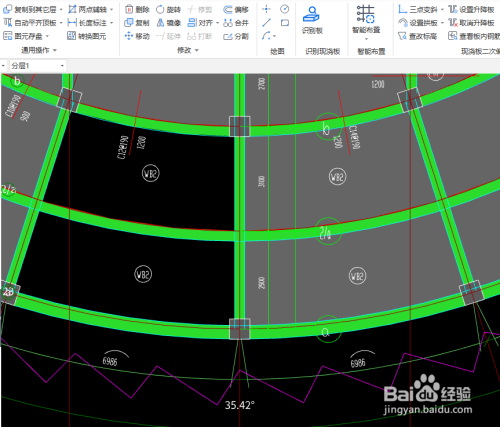Expand the 设置拱板 dropdown arrow
Screen dimensions: 500x427
[x=443, y=23]
